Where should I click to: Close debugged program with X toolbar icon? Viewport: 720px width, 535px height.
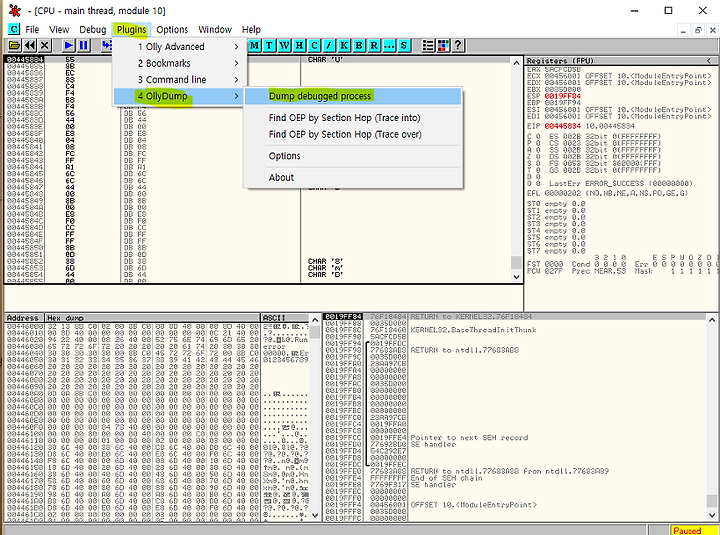pos(45,45)
